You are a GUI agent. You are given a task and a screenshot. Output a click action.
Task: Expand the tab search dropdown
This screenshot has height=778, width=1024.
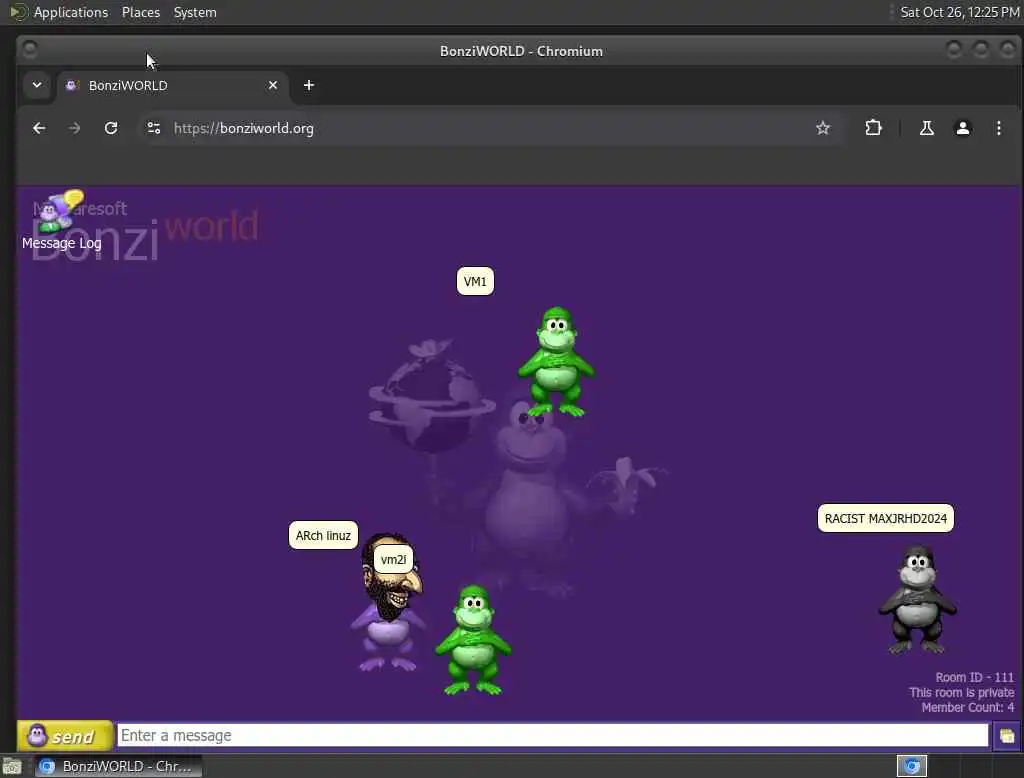(x=37, y=85)
